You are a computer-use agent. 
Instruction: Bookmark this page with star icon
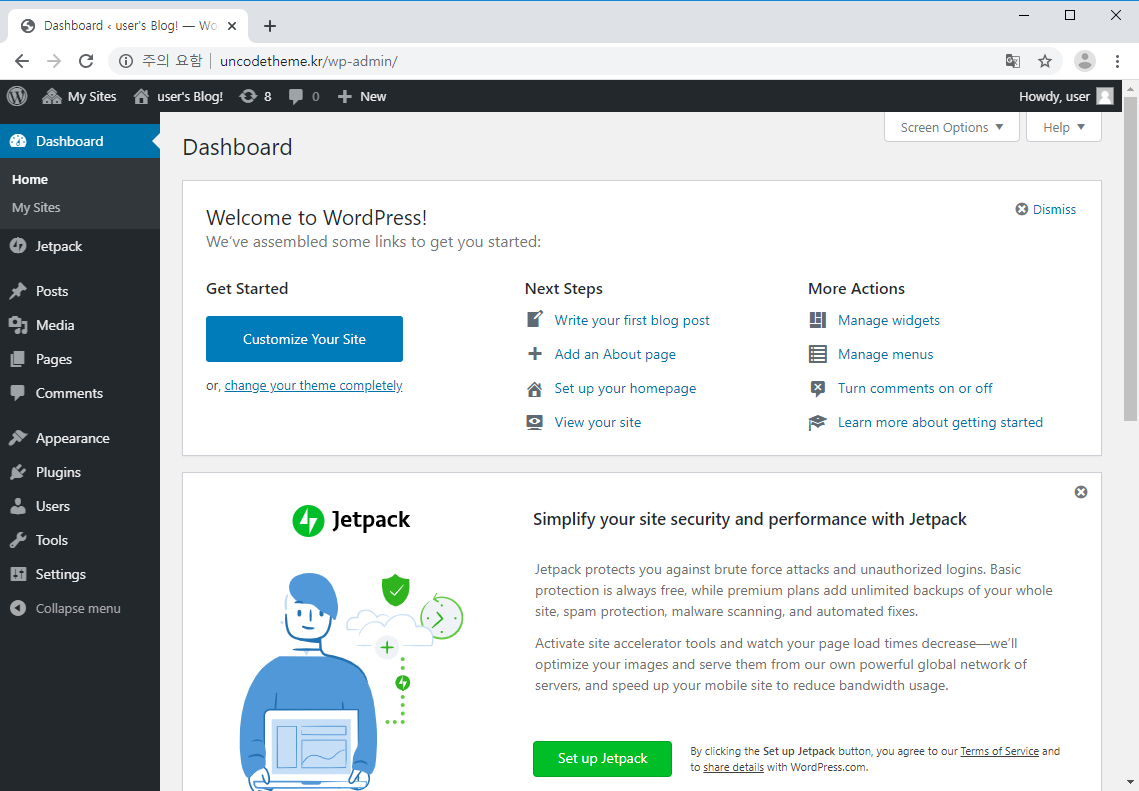(x=1045, y=61)
